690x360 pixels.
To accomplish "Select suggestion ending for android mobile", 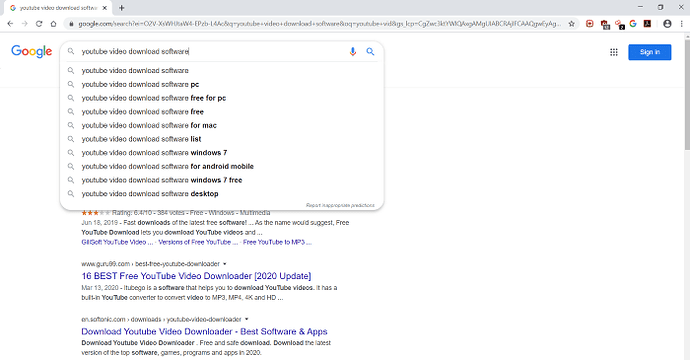I will pos(222,166).
